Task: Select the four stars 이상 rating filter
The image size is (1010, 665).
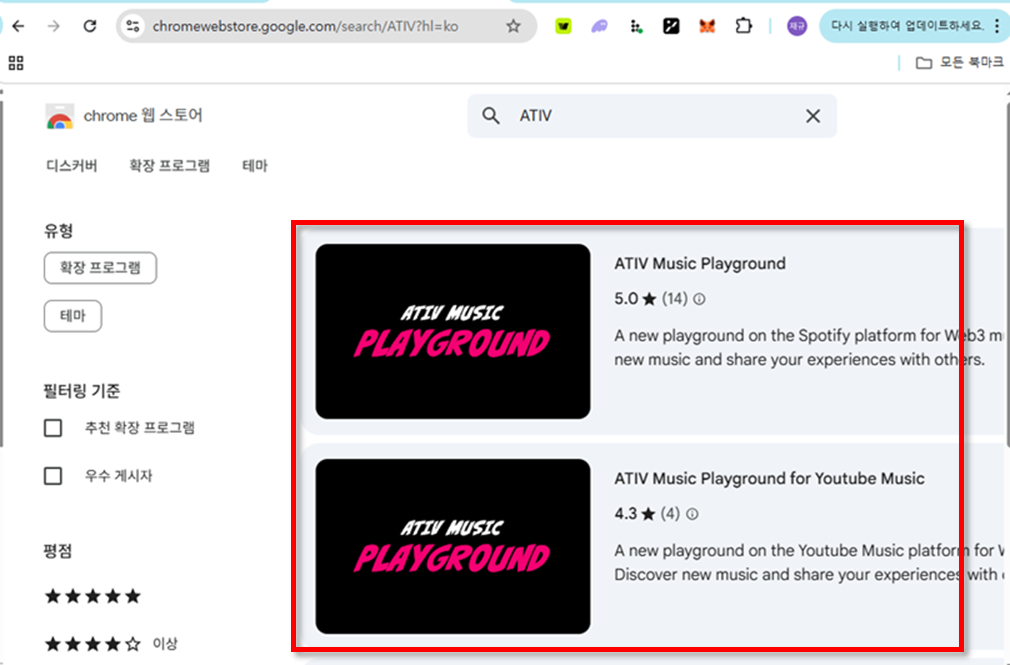Action: coord(111,644)
